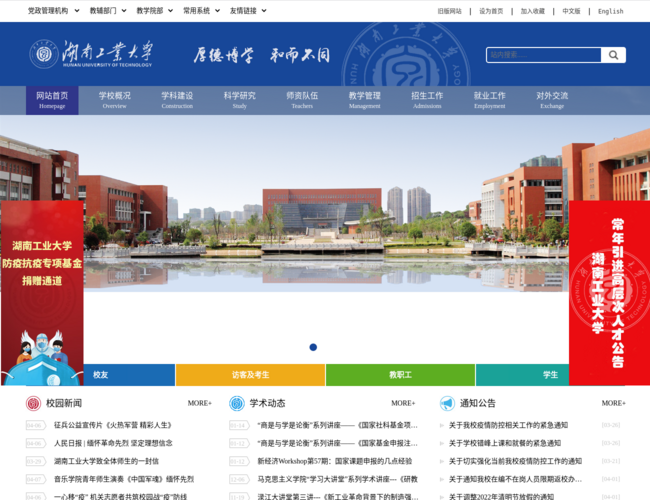Open 就业工作 Employment menu
650x500 pixels.
pos(490,100)
